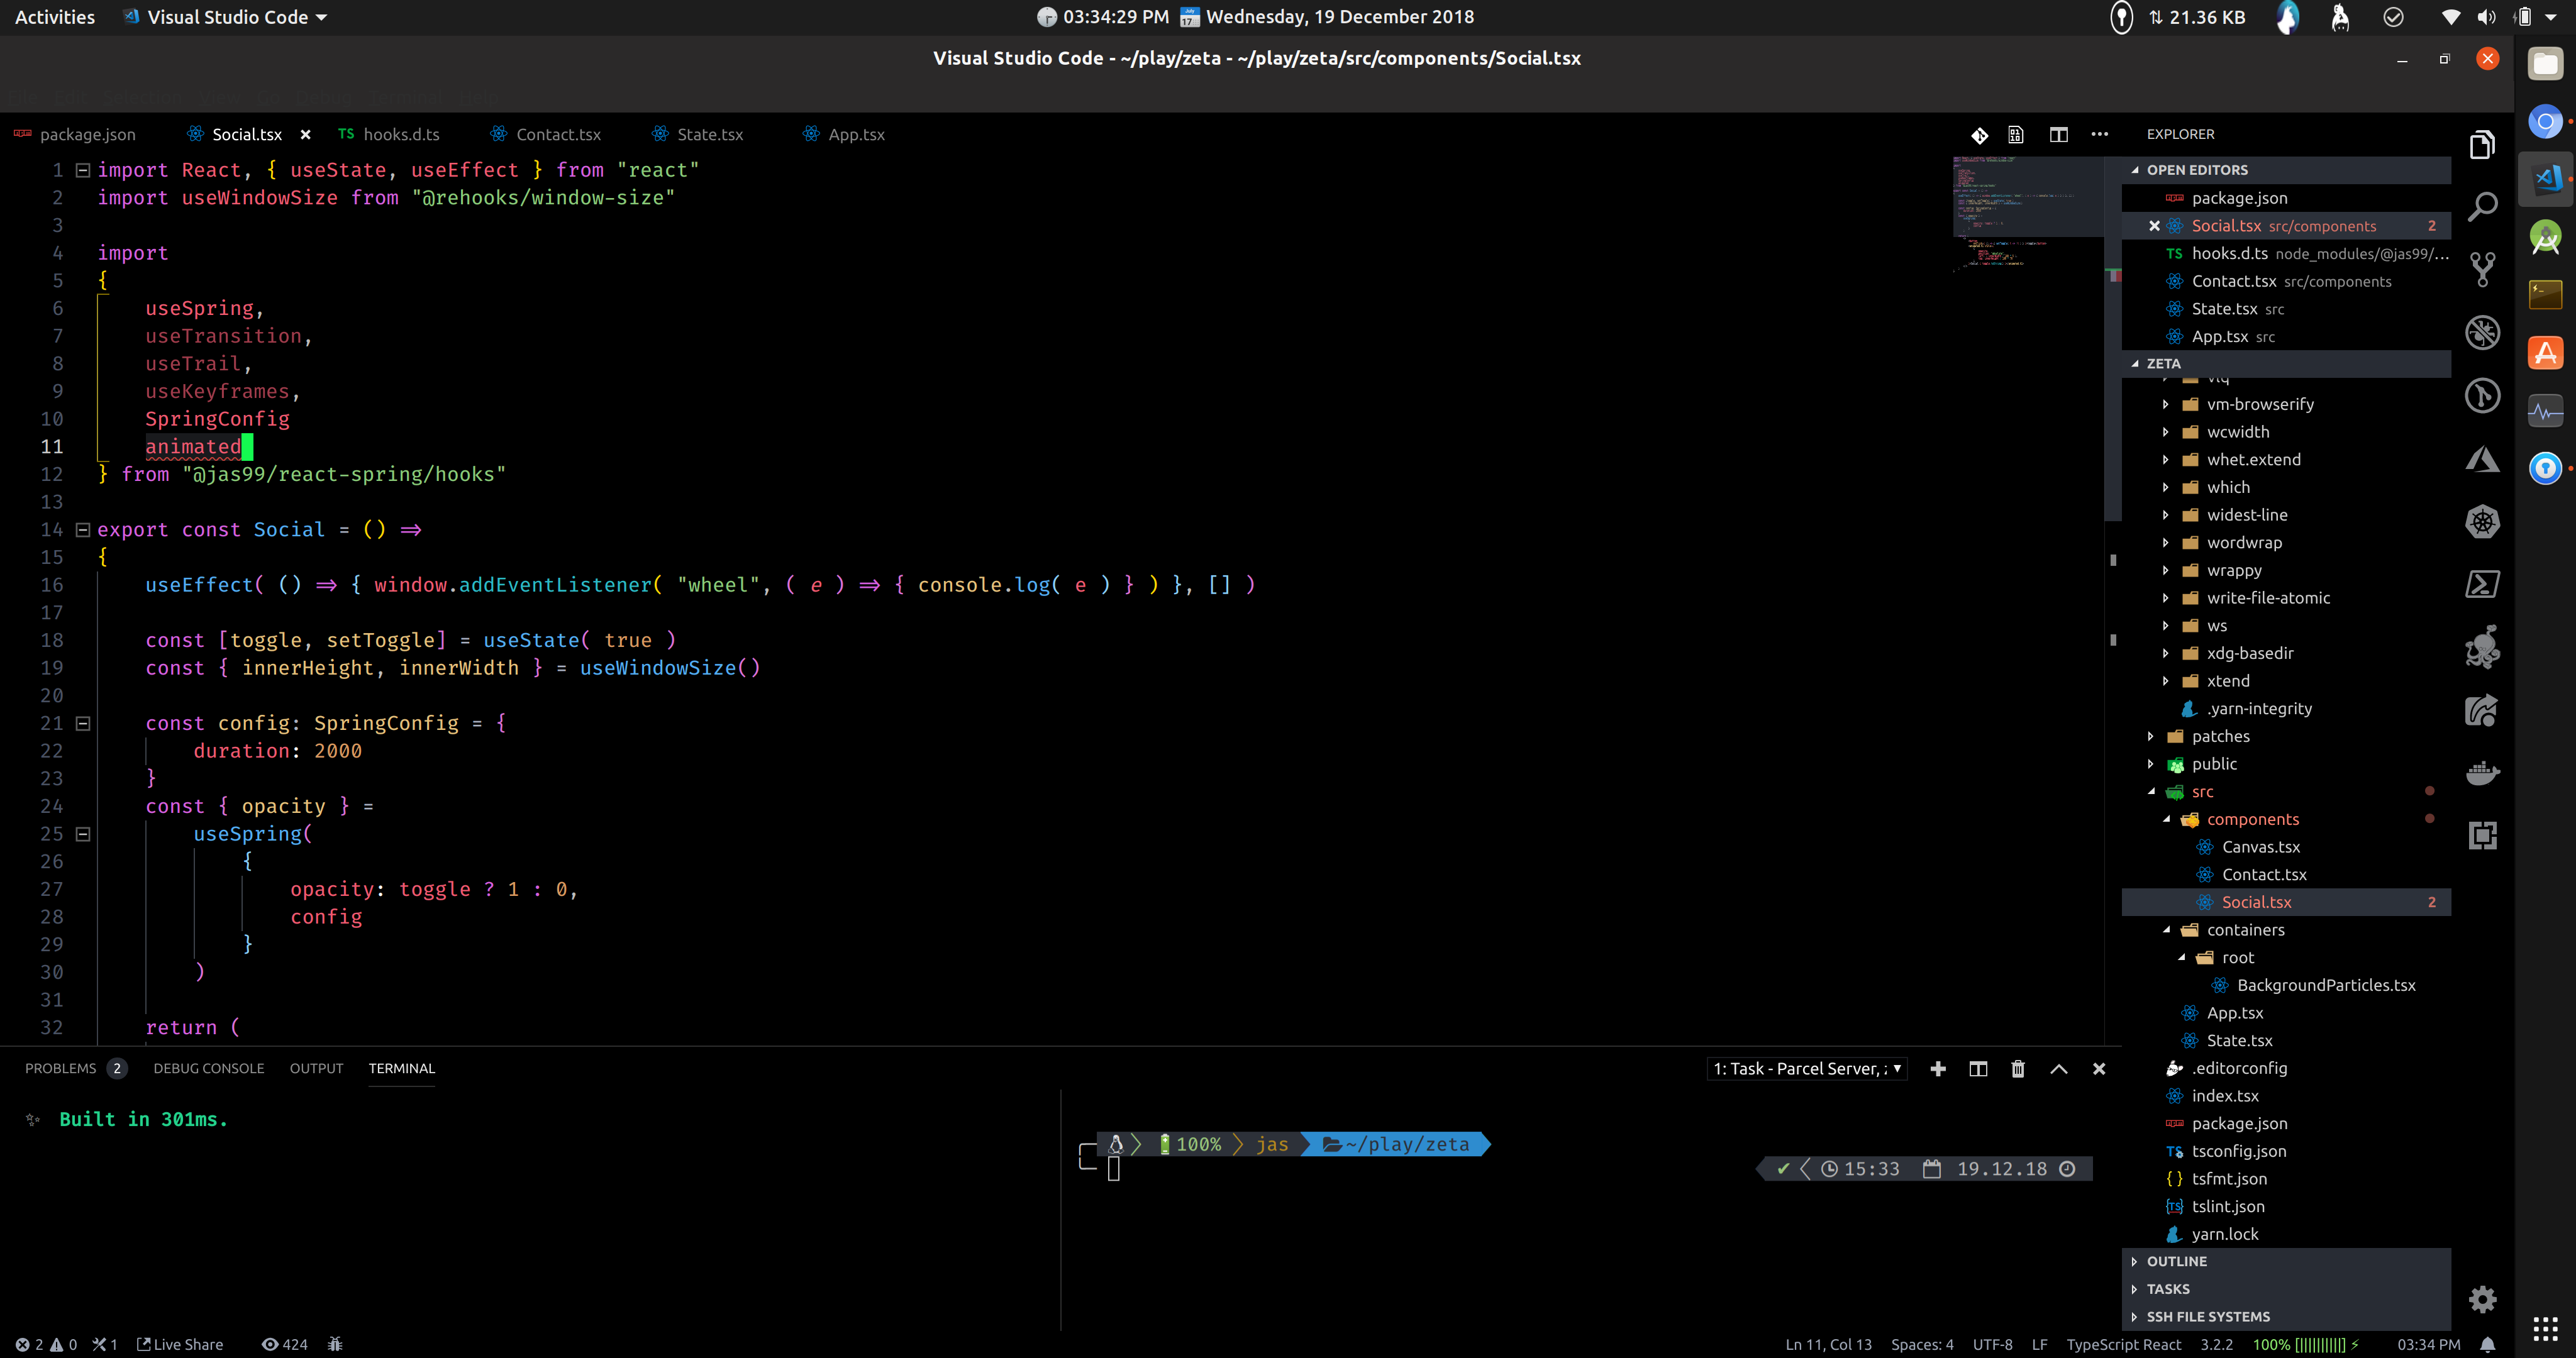2576x1358 pixels.
Task: Switch to the App.tsx tab
Action: pyautogui.click(x=845, y=135)
